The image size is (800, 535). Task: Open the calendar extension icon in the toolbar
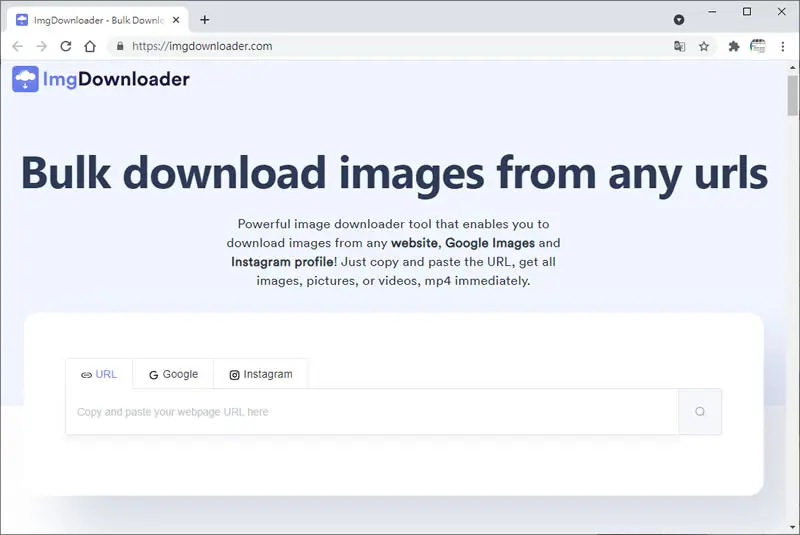758,46
